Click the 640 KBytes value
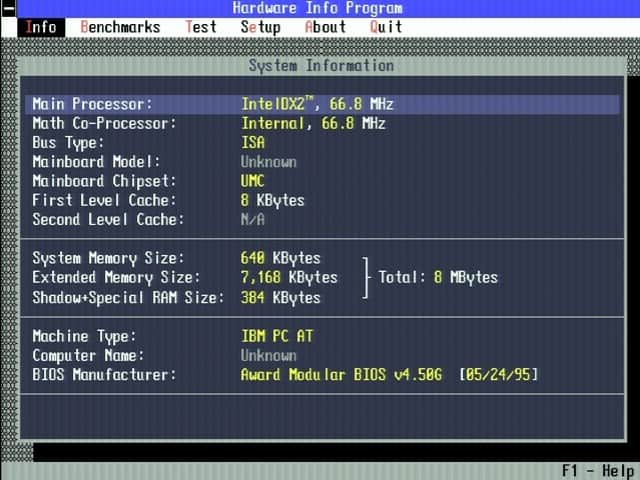 (280, 258)
